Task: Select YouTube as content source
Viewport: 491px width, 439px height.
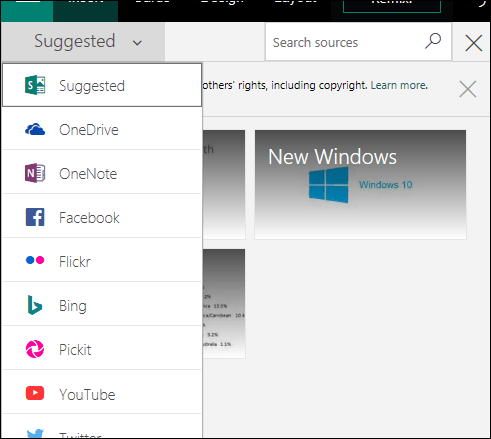Action: tap(102, 393)
